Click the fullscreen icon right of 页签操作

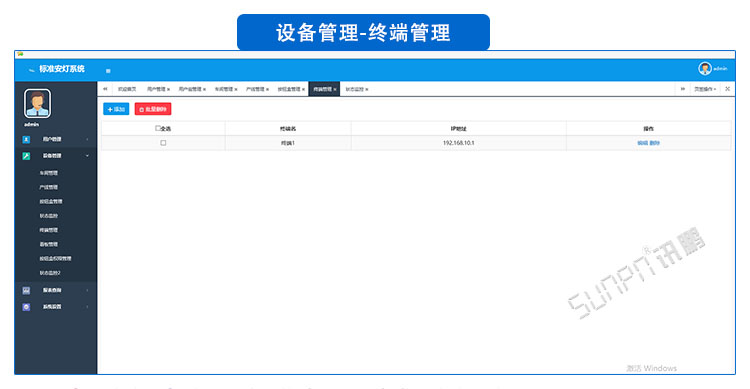[728, 89]
